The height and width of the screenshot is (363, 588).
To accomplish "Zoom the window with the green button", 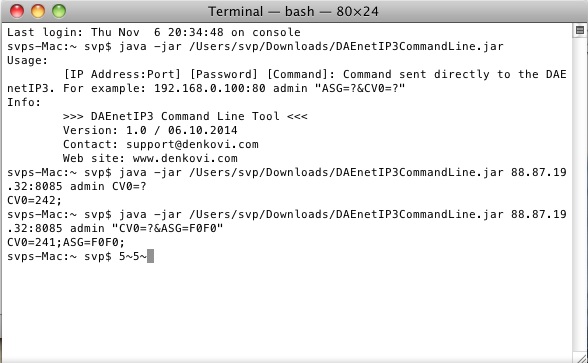I will [59, 11].
